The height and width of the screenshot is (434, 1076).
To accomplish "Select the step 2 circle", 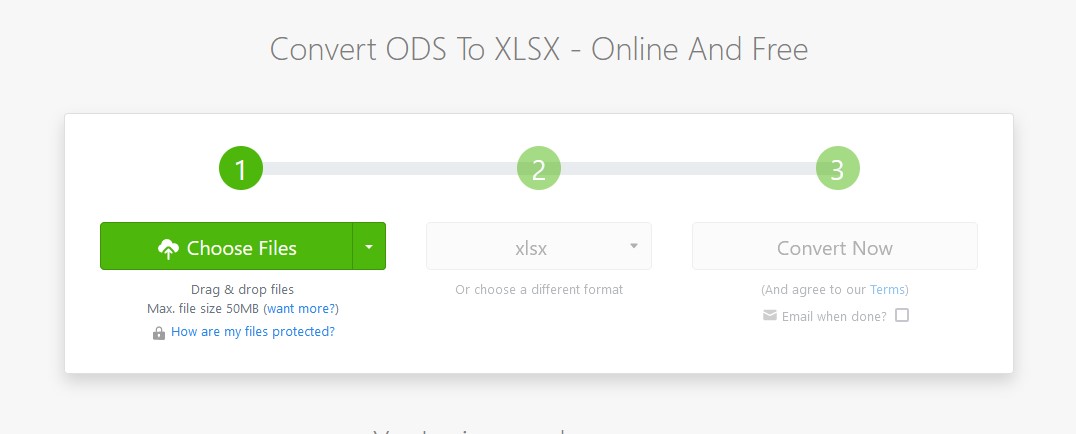I will tap(539, 168).
